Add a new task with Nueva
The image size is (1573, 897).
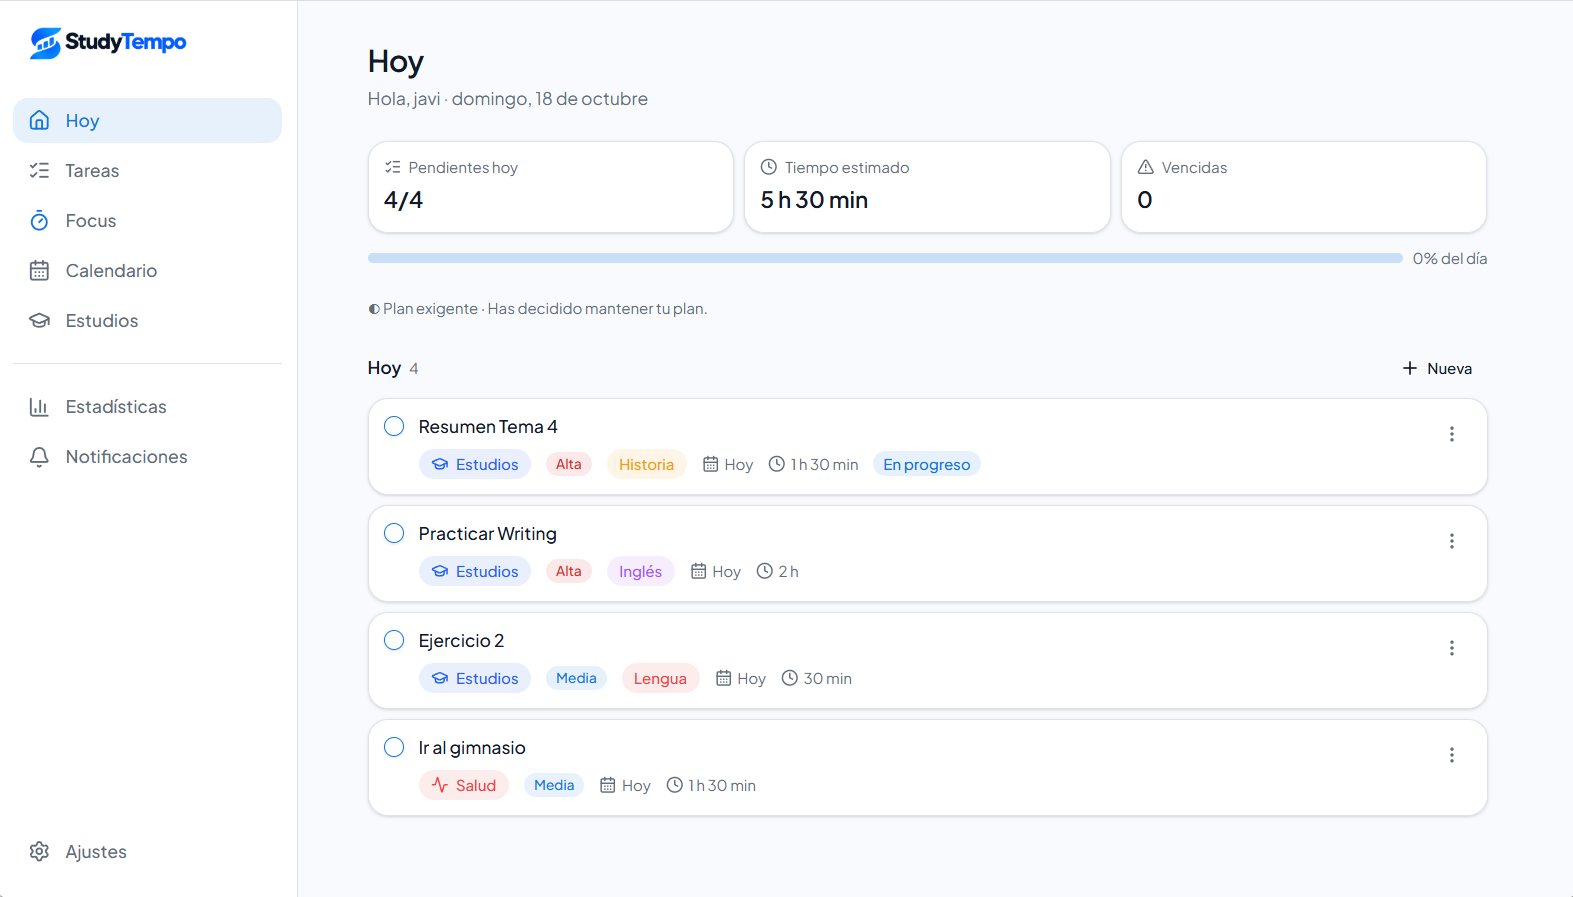(1437, 368)
